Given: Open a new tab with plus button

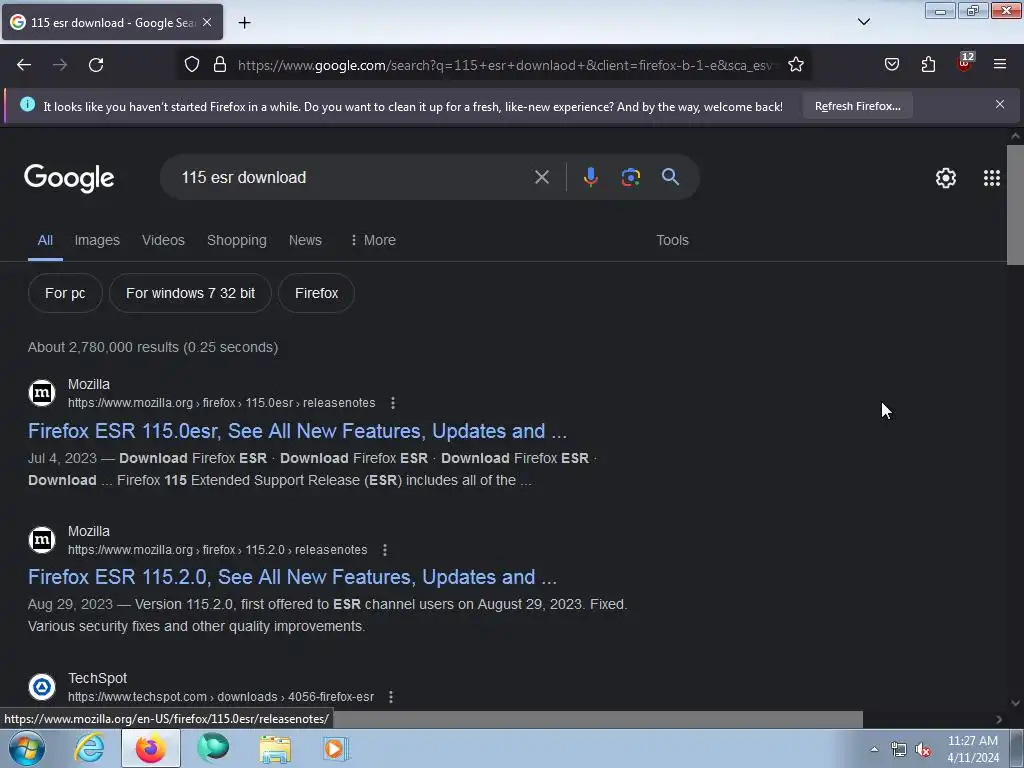Looking at the screenshot, I should pyautogui.click(x=244, y=23).
